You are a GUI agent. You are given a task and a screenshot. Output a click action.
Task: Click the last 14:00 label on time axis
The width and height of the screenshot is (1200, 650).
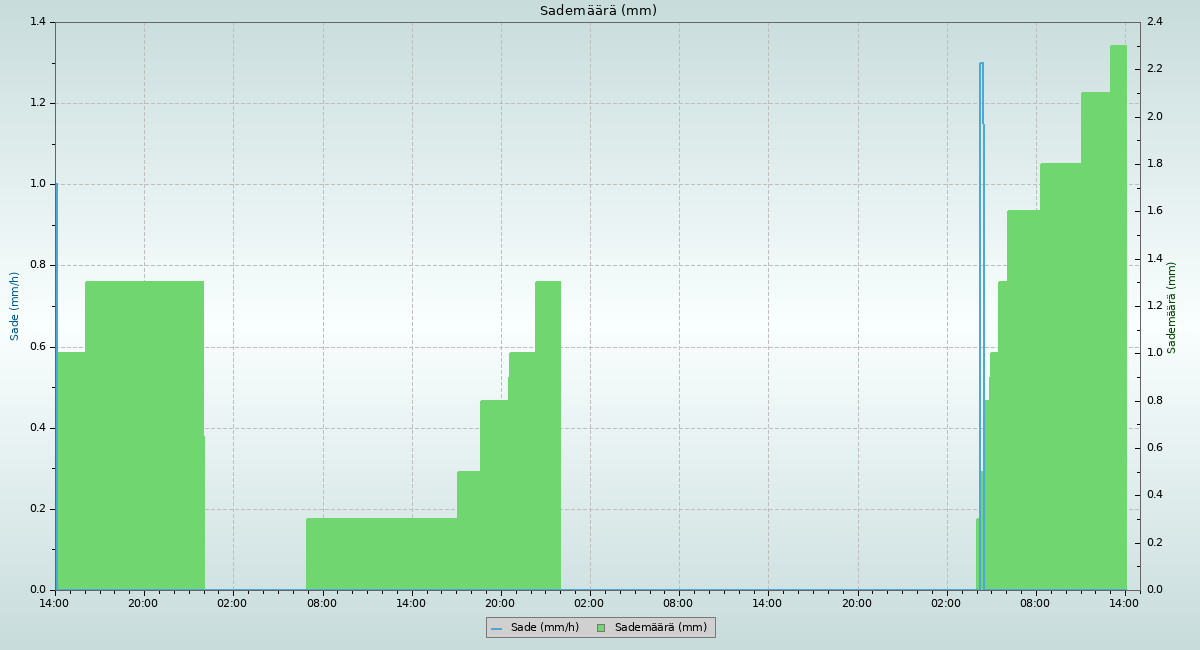[1125, 603]
